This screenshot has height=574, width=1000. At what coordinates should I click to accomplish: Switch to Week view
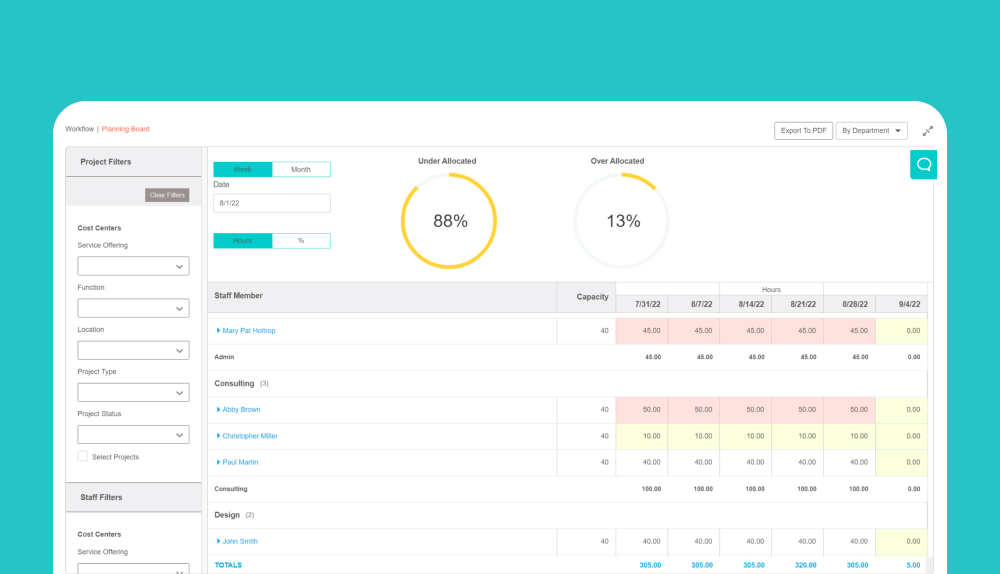click(242, 169)
